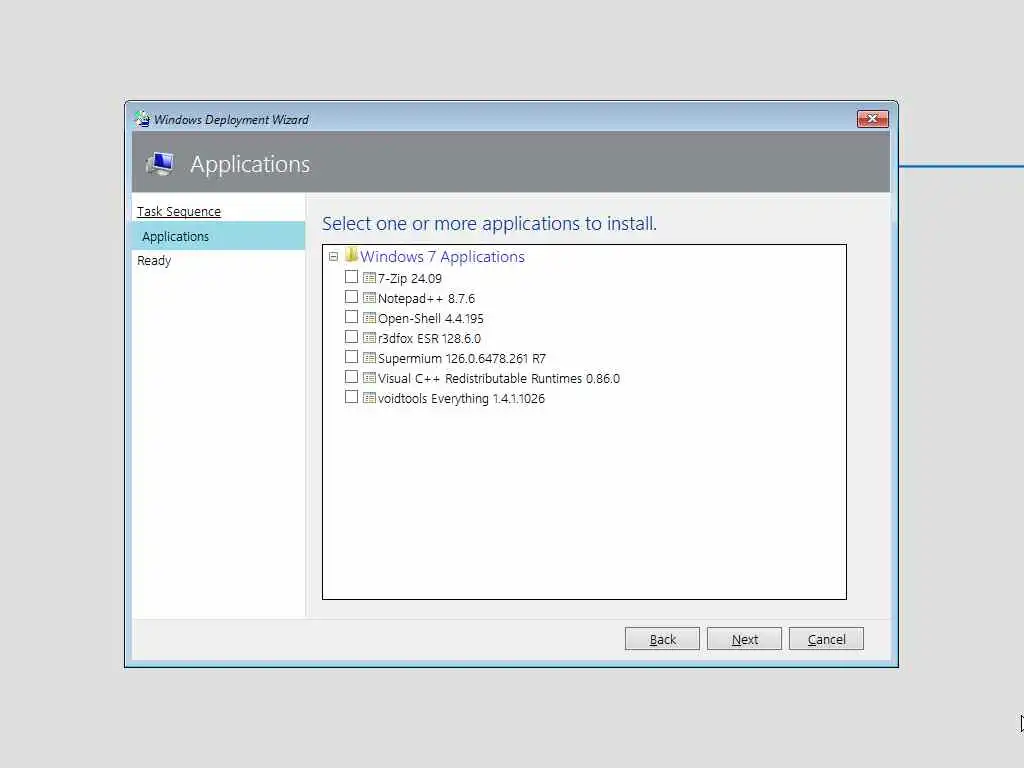
Task: Click the Supermium application list icon
Action: tap(369, 358)
